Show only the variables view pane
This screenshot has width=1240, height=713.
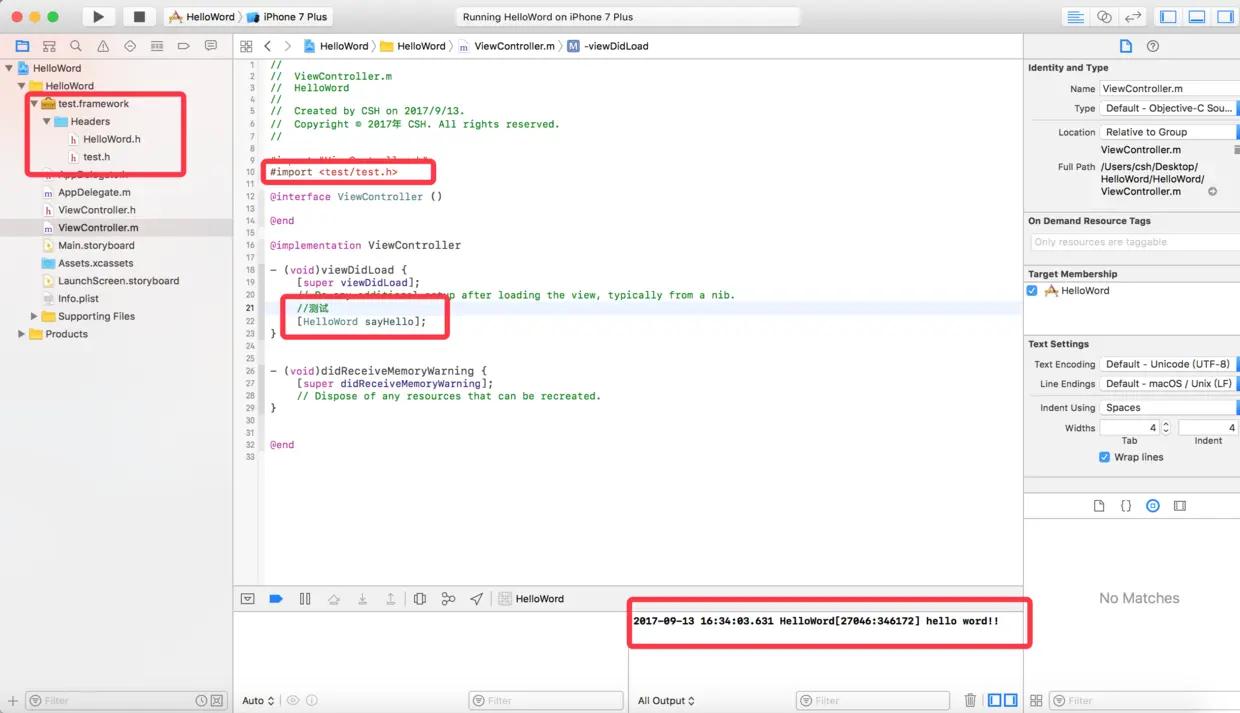tap(994, 701)
